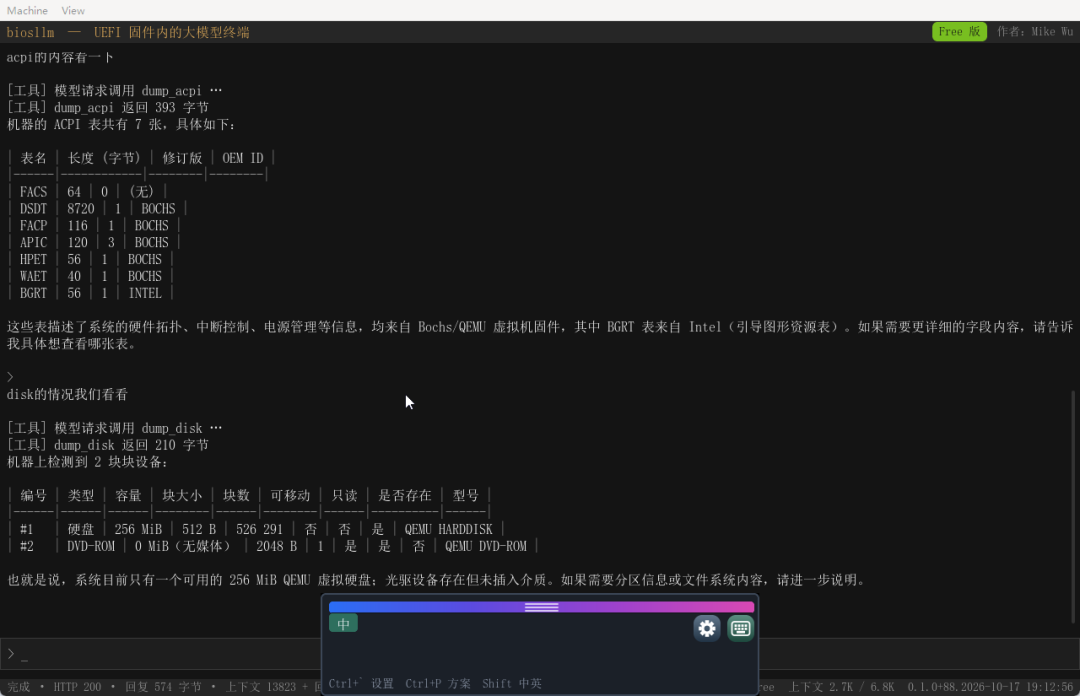Click the 'HTTP 200' status entry

click(x=77, y=687)
